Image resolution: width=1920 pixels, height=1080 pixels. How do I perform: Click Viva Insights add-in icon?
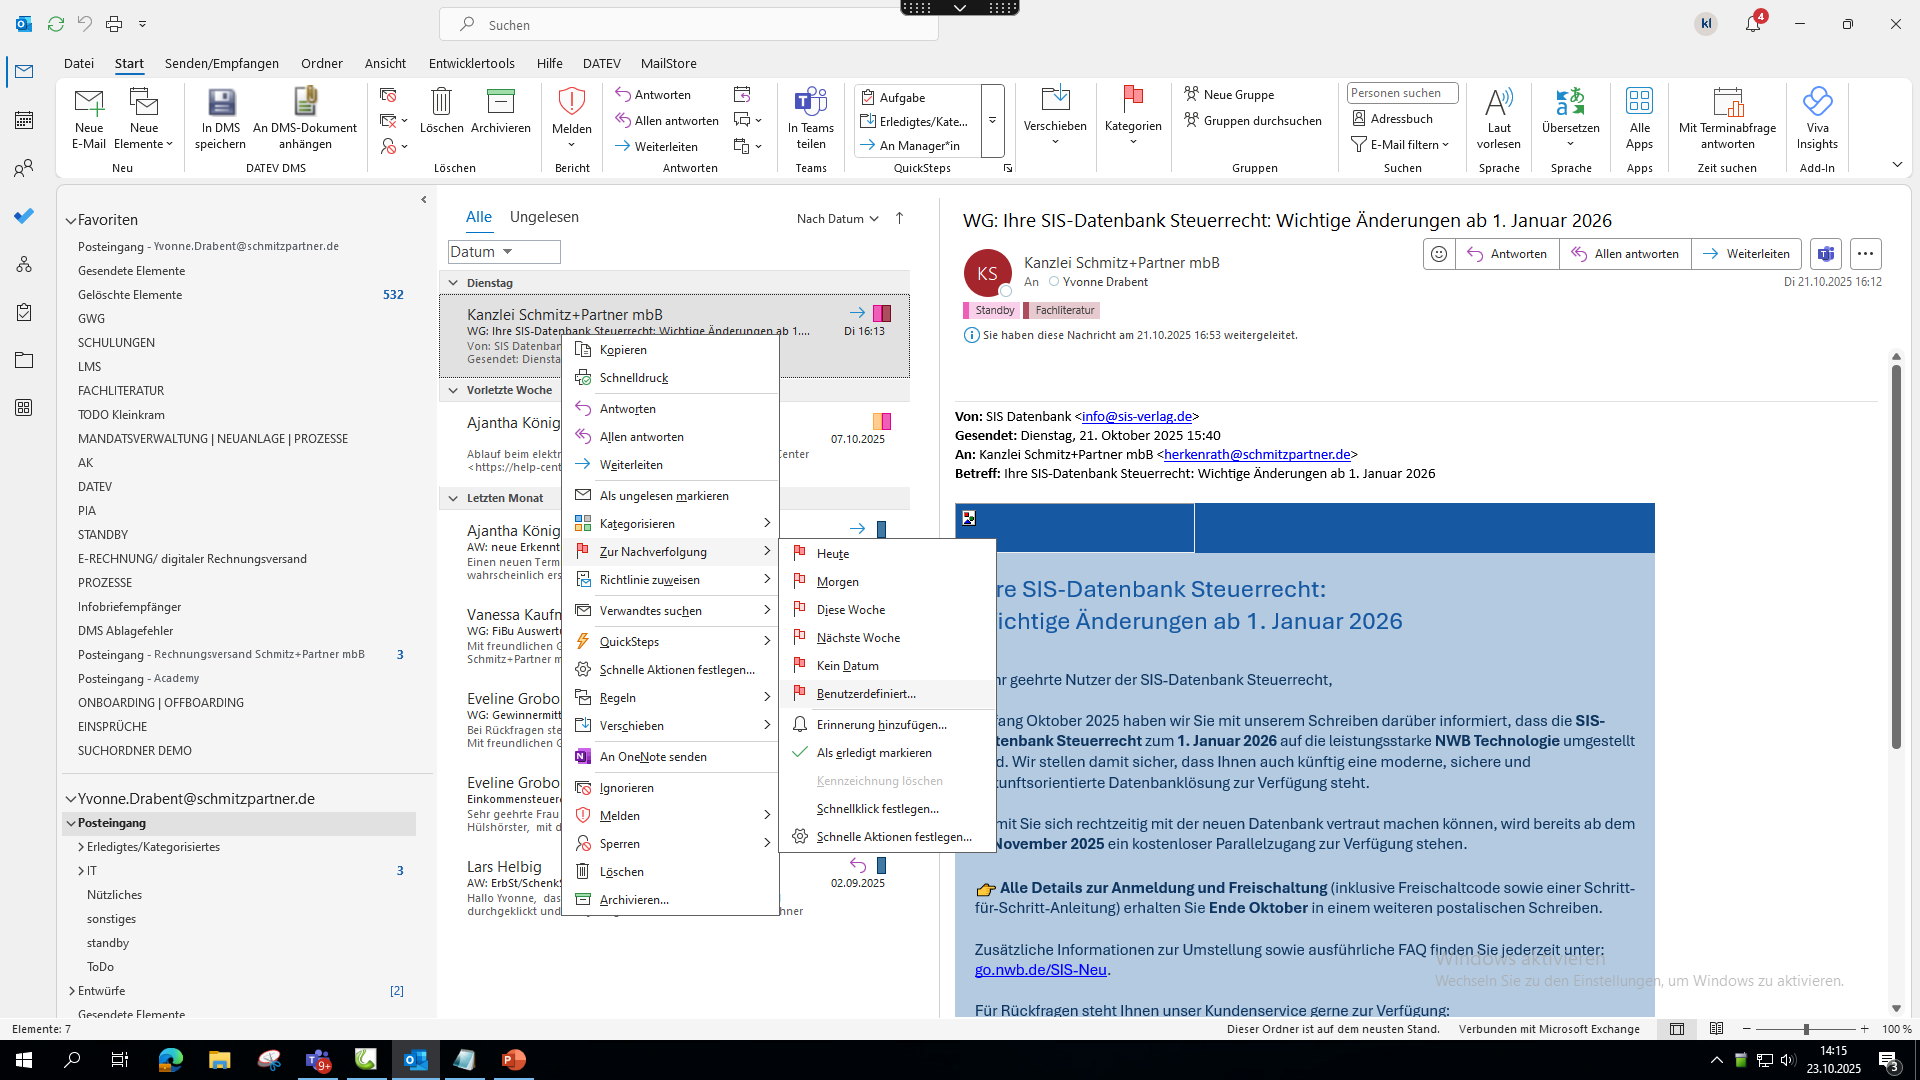click(x=1817, y=119)
